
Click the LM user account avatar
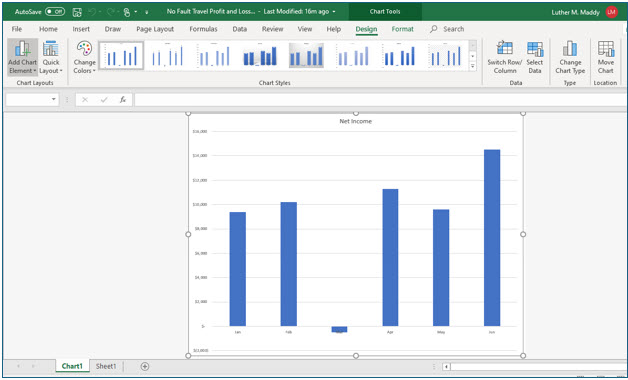[x=612, y=12]
